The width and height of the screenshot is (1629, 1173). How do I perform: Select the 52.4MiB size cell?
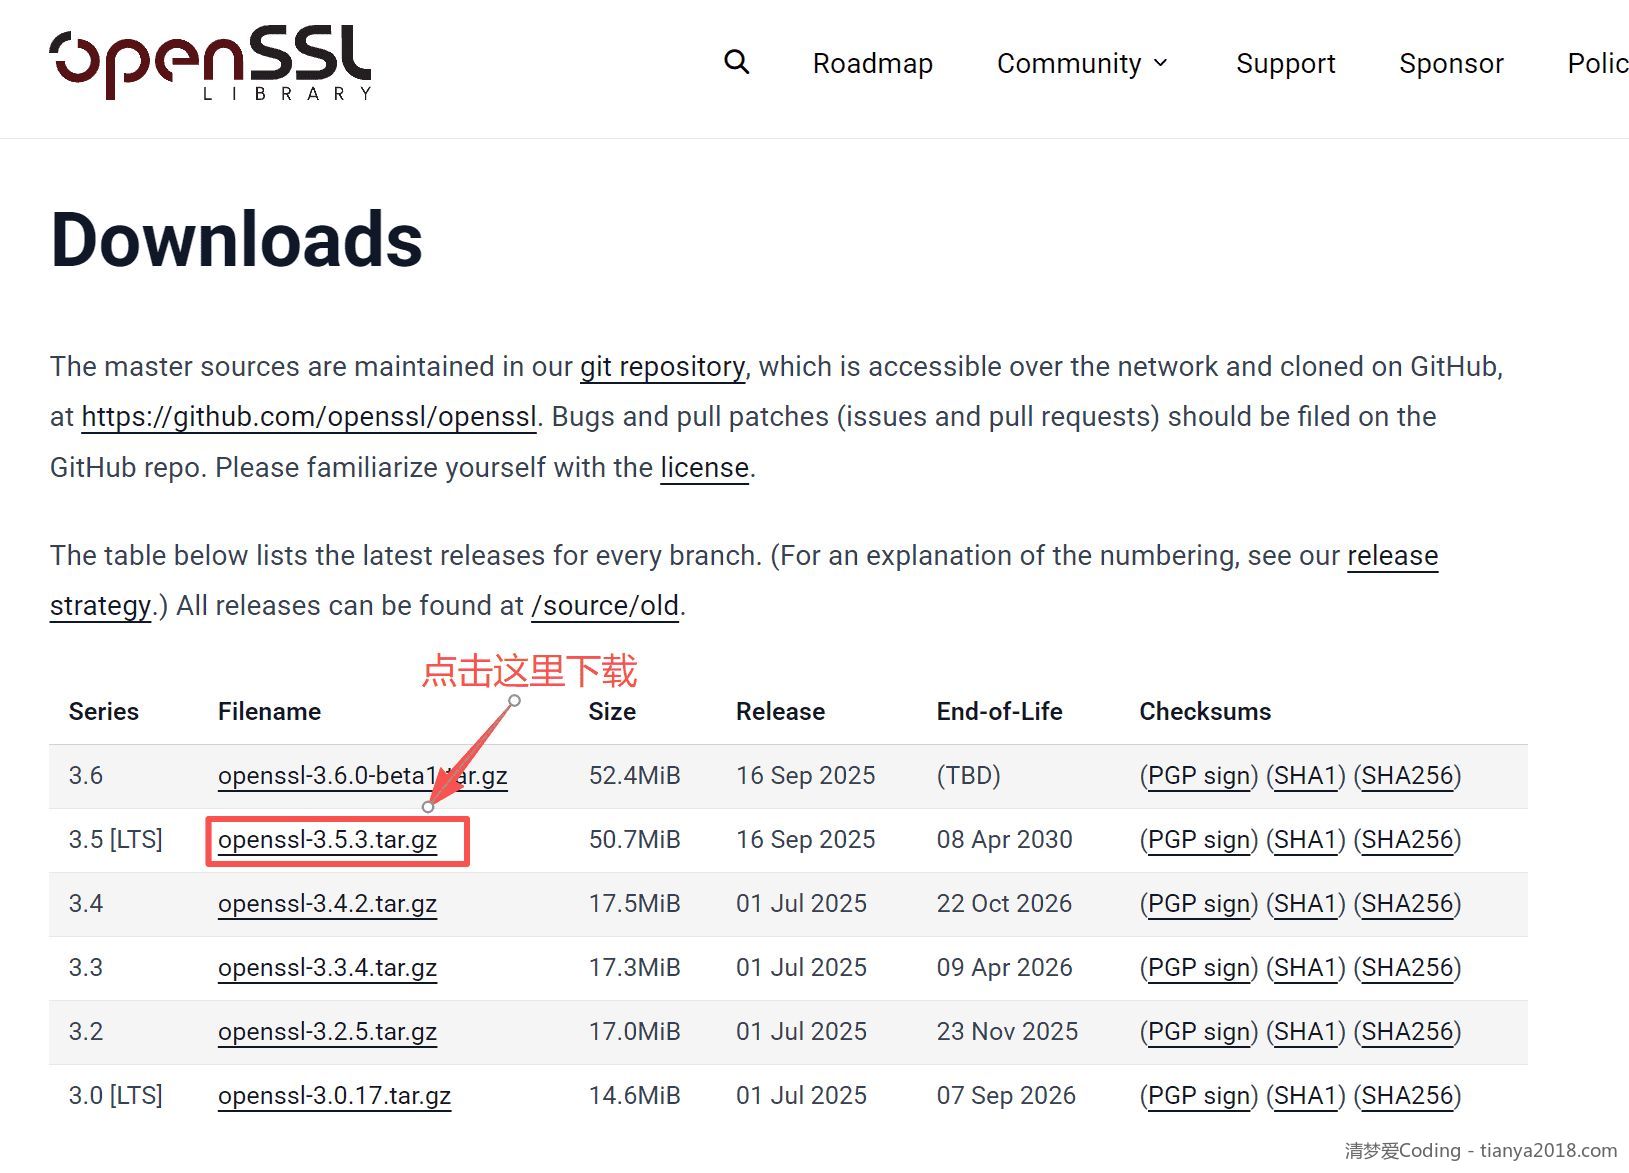[634, 776]
